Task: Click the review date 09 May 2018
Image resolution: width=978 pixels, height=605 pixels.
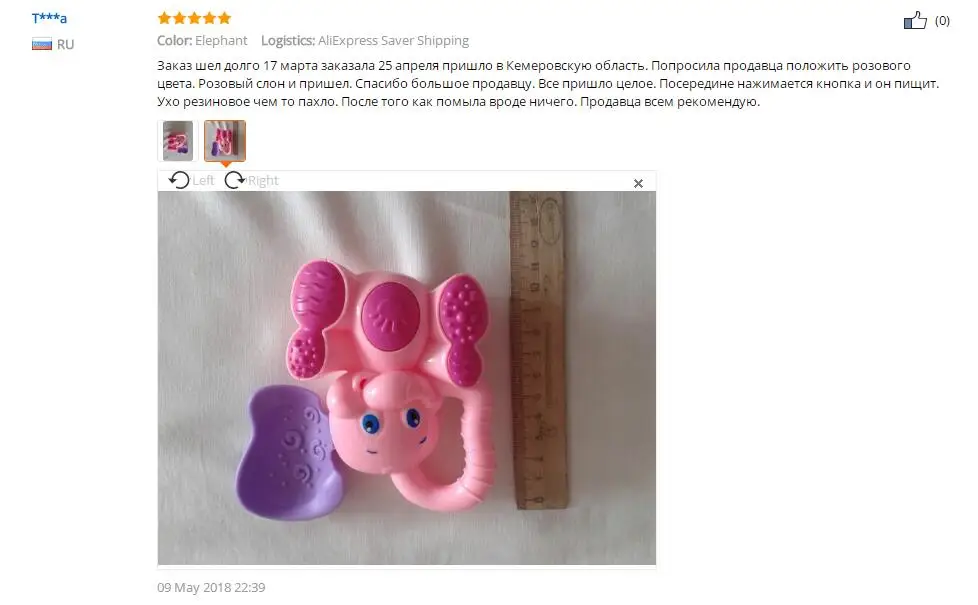Action: tap(211, 588)
